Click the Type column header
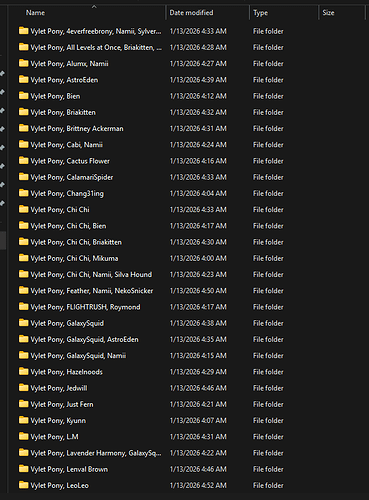The image size is (369, 500). pyautogui.click(x=260, y=13)
